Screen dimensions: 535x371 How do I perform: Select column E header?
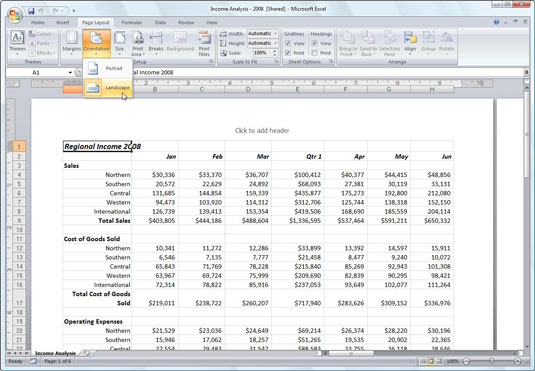pyautogui.click(x=298, y=89)
